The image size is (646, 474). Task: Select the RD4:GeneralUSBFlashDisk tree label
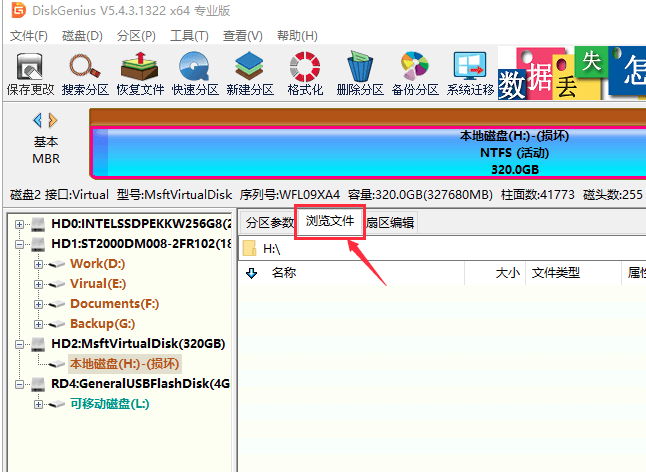[x=140, y=383]
